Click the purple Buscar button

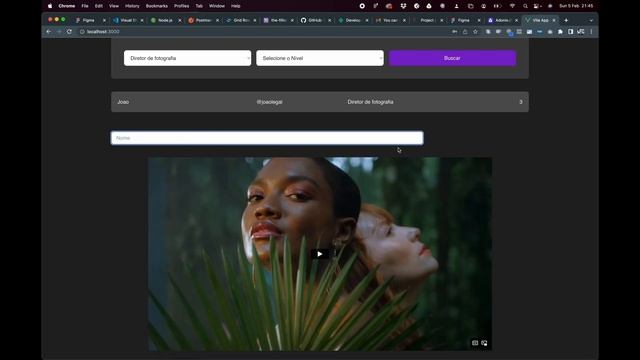(x=452, y=58)
